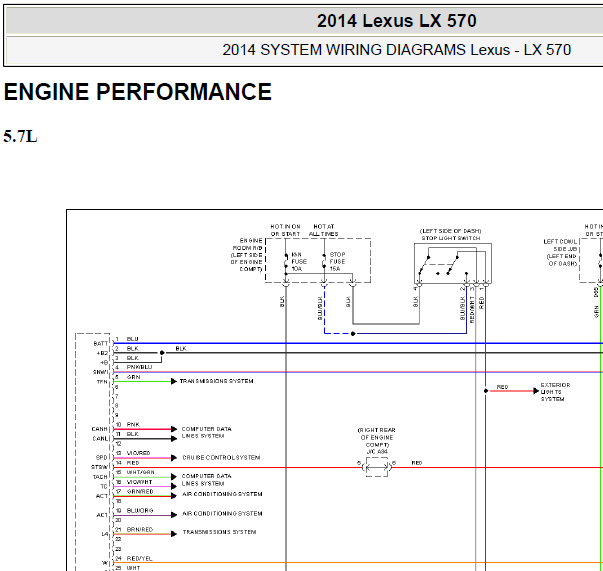Click "TRANSMISSIONS SYSTEM" next to pin 21 BRN/RED

(x=219, y=532)
